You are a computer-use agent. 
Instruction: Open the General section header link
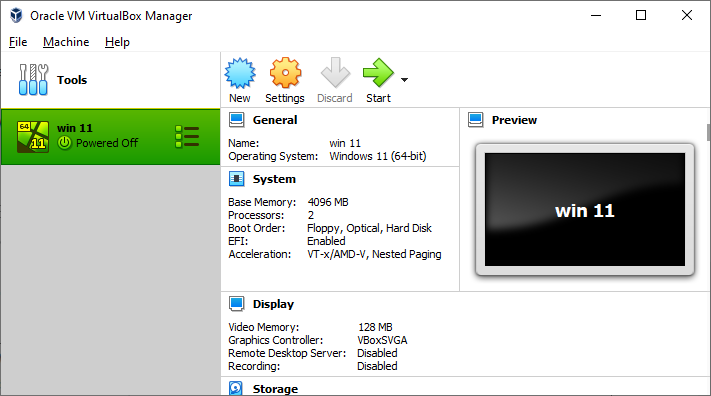pyautogui.click(x=275, y=120)
